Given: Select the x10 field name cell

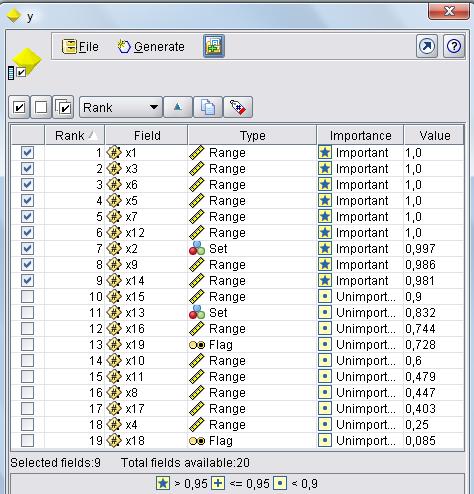Looking at the screenshot, I should point(146,361).
